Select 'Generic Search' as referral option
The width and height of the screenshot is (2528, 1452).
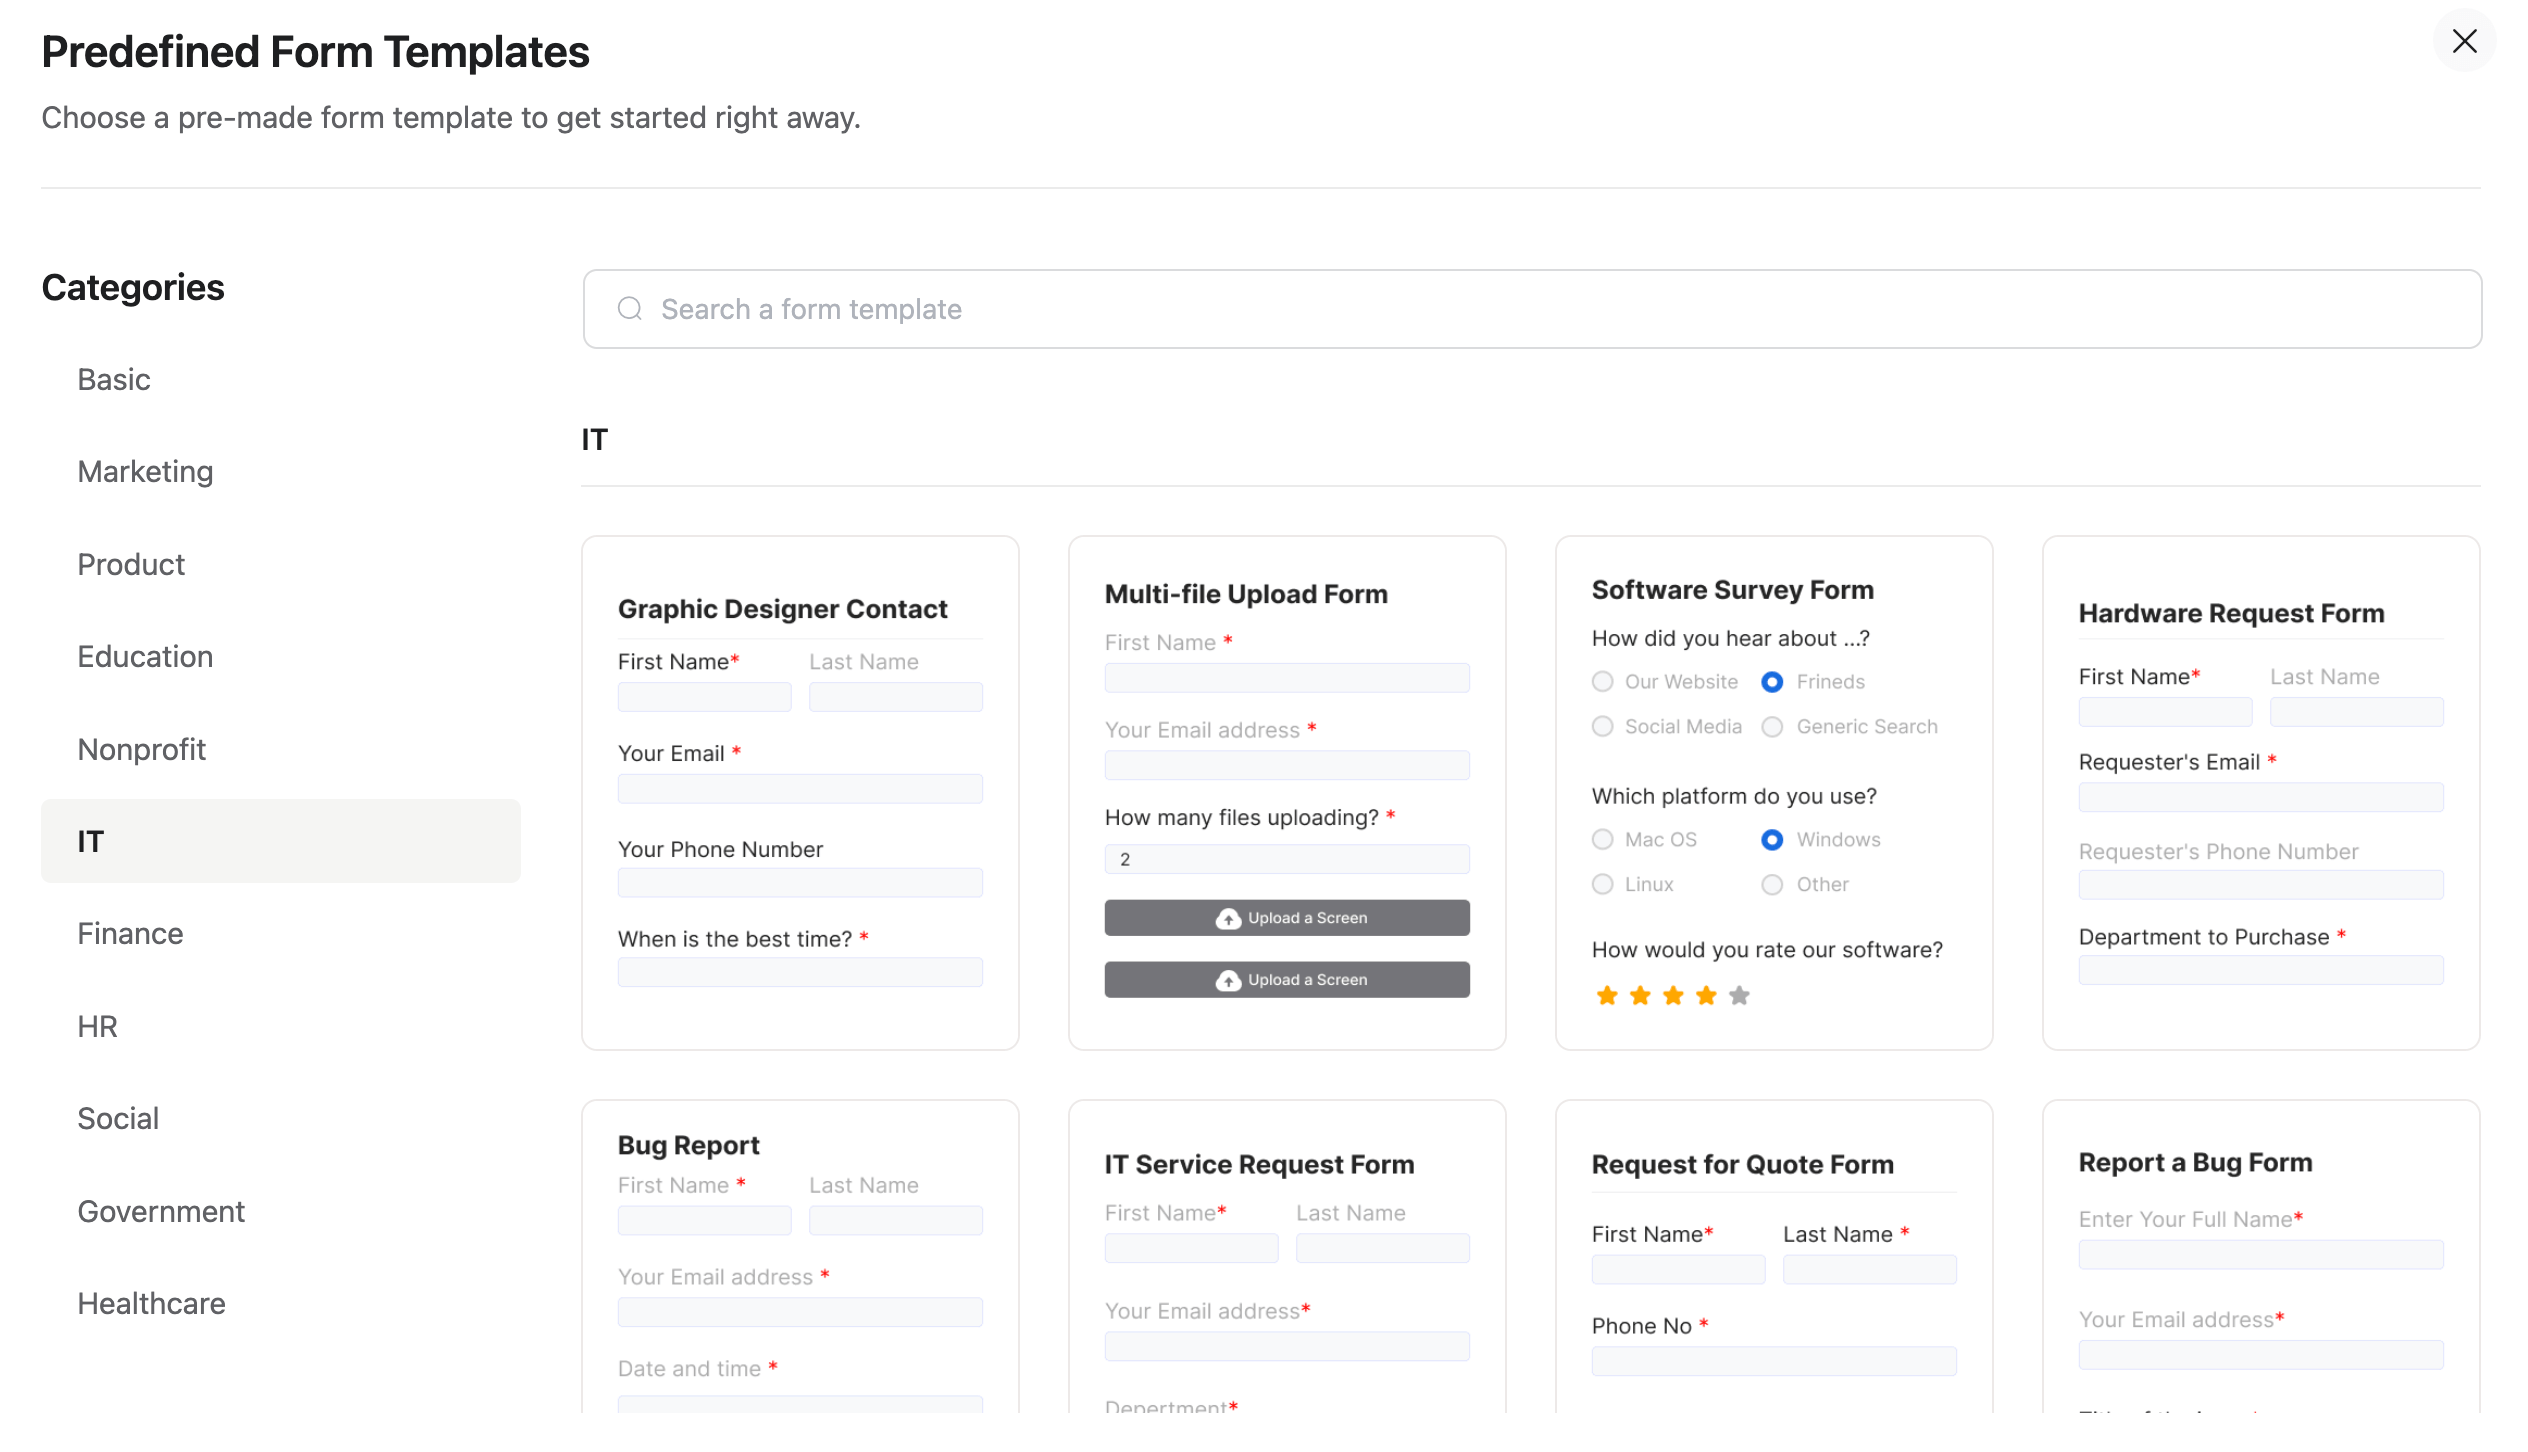coord(1772,726)
